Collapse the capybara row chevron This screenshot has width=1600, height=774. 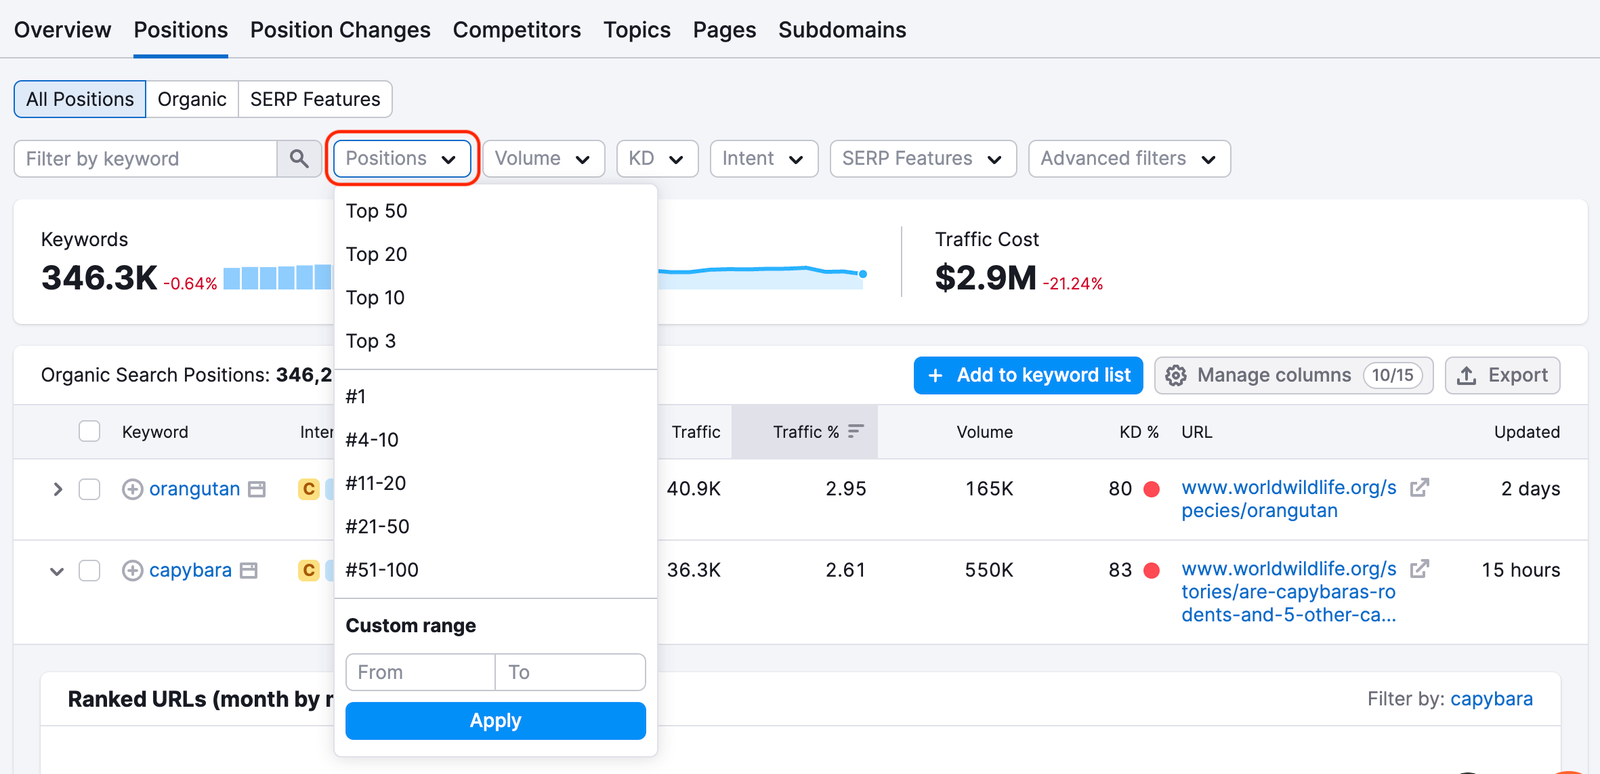point(57,571)
